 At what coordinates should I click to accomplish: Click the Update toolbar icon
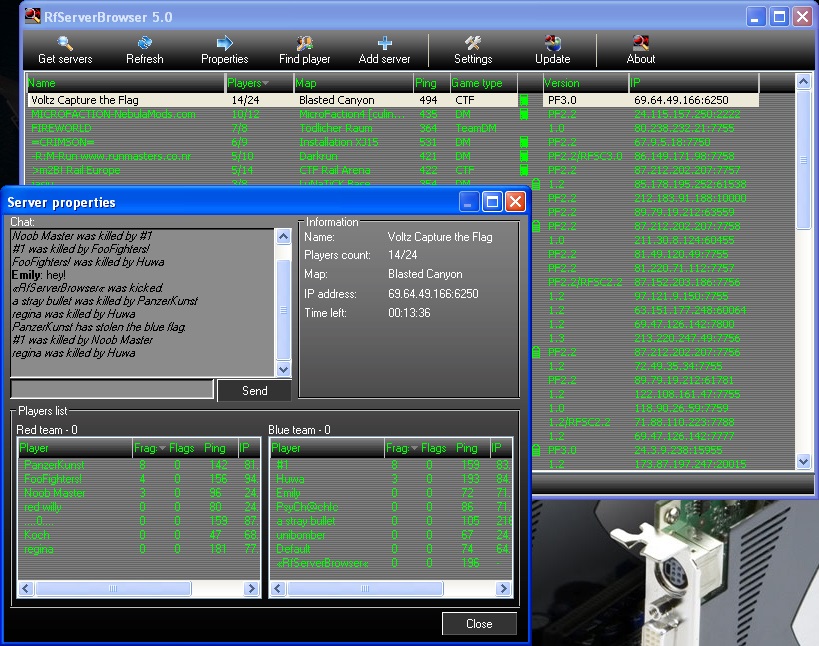[x=552, y=43]
